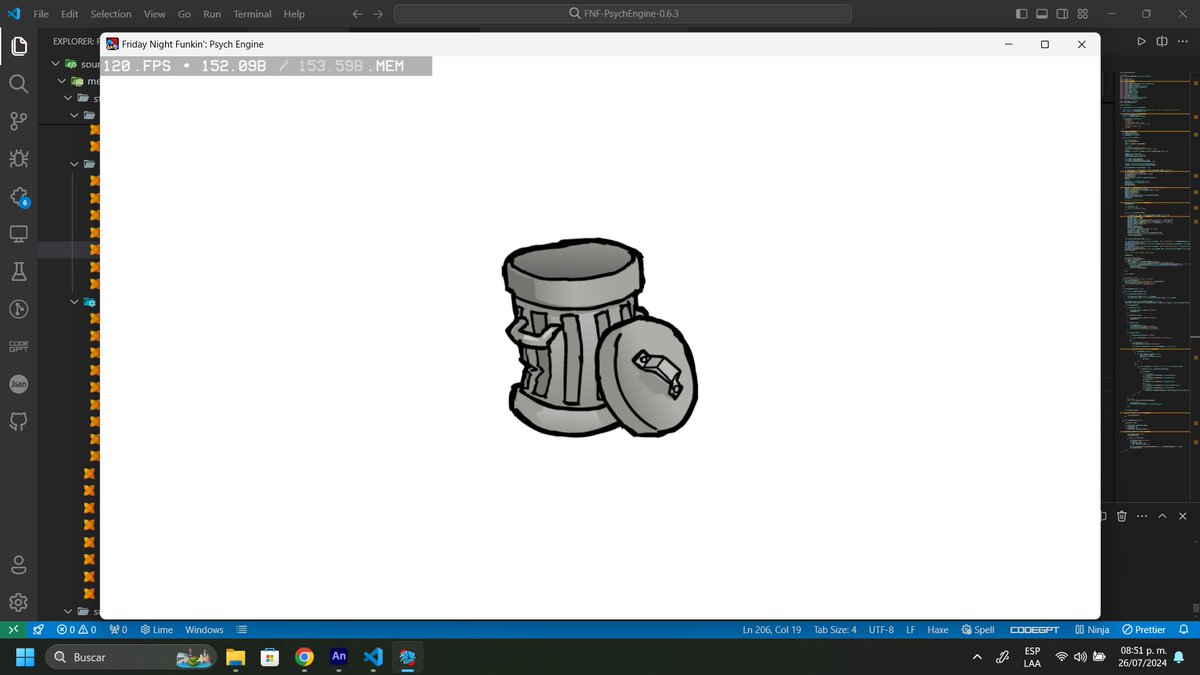1200x675 pixels.
Task: Open the Source Control view
Action: [x=18, y=121]
